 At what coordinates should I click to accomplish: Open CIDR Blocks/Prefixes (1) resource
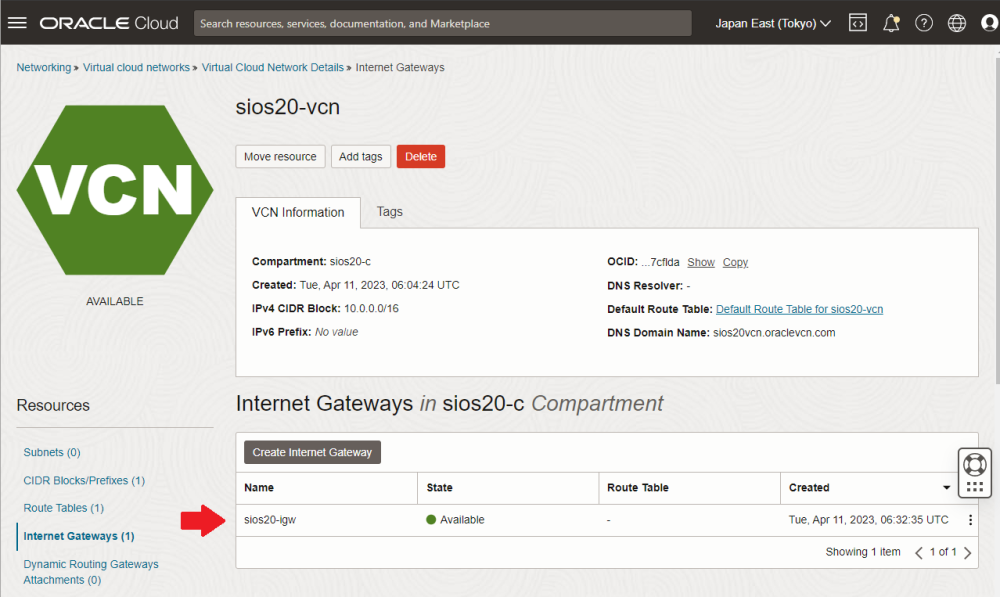point(84,480)
